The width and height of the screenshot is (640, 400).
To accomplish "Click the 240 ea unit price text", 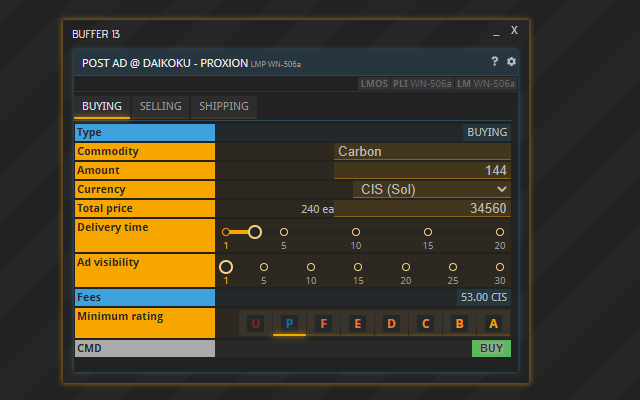I will pos(317,209).
